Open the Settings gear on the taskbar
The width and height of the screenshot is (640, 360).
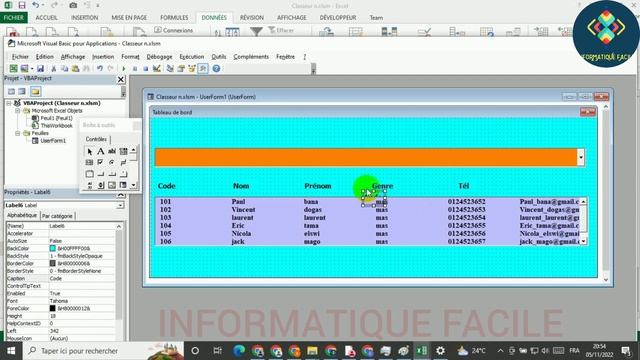(x=440, y=351)
